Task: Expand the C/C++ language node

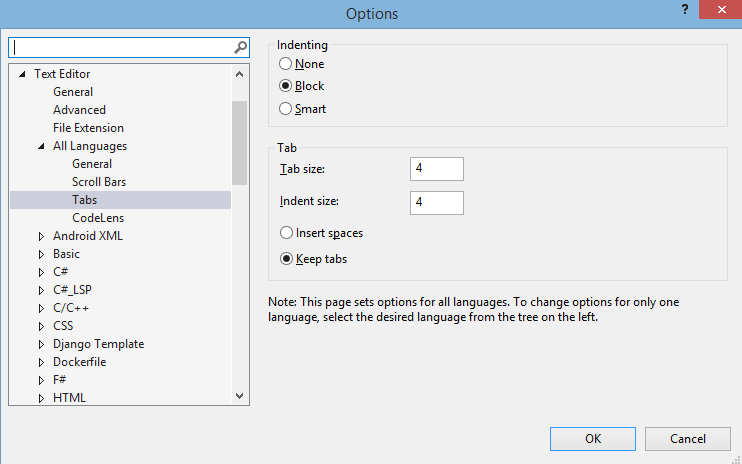Action: coord(41,308)
